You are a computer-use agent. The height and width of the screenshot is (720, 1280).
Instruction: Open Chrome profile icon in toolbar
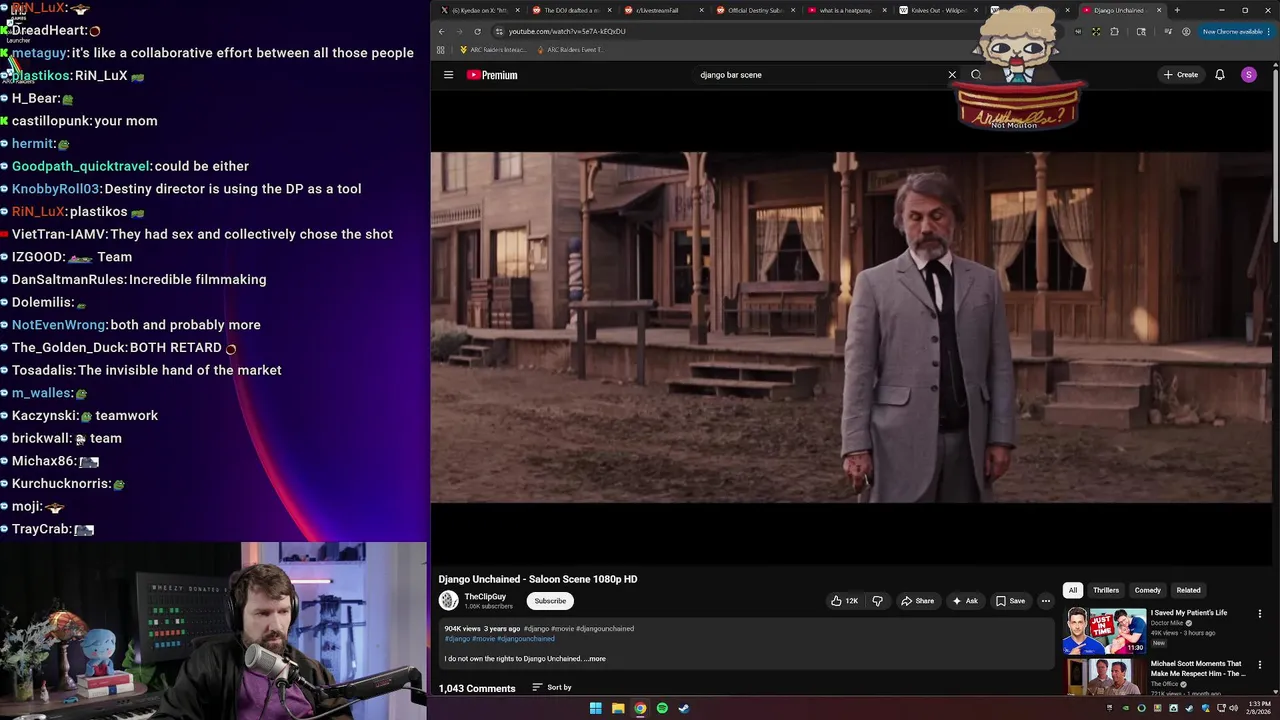[1186, 31]
